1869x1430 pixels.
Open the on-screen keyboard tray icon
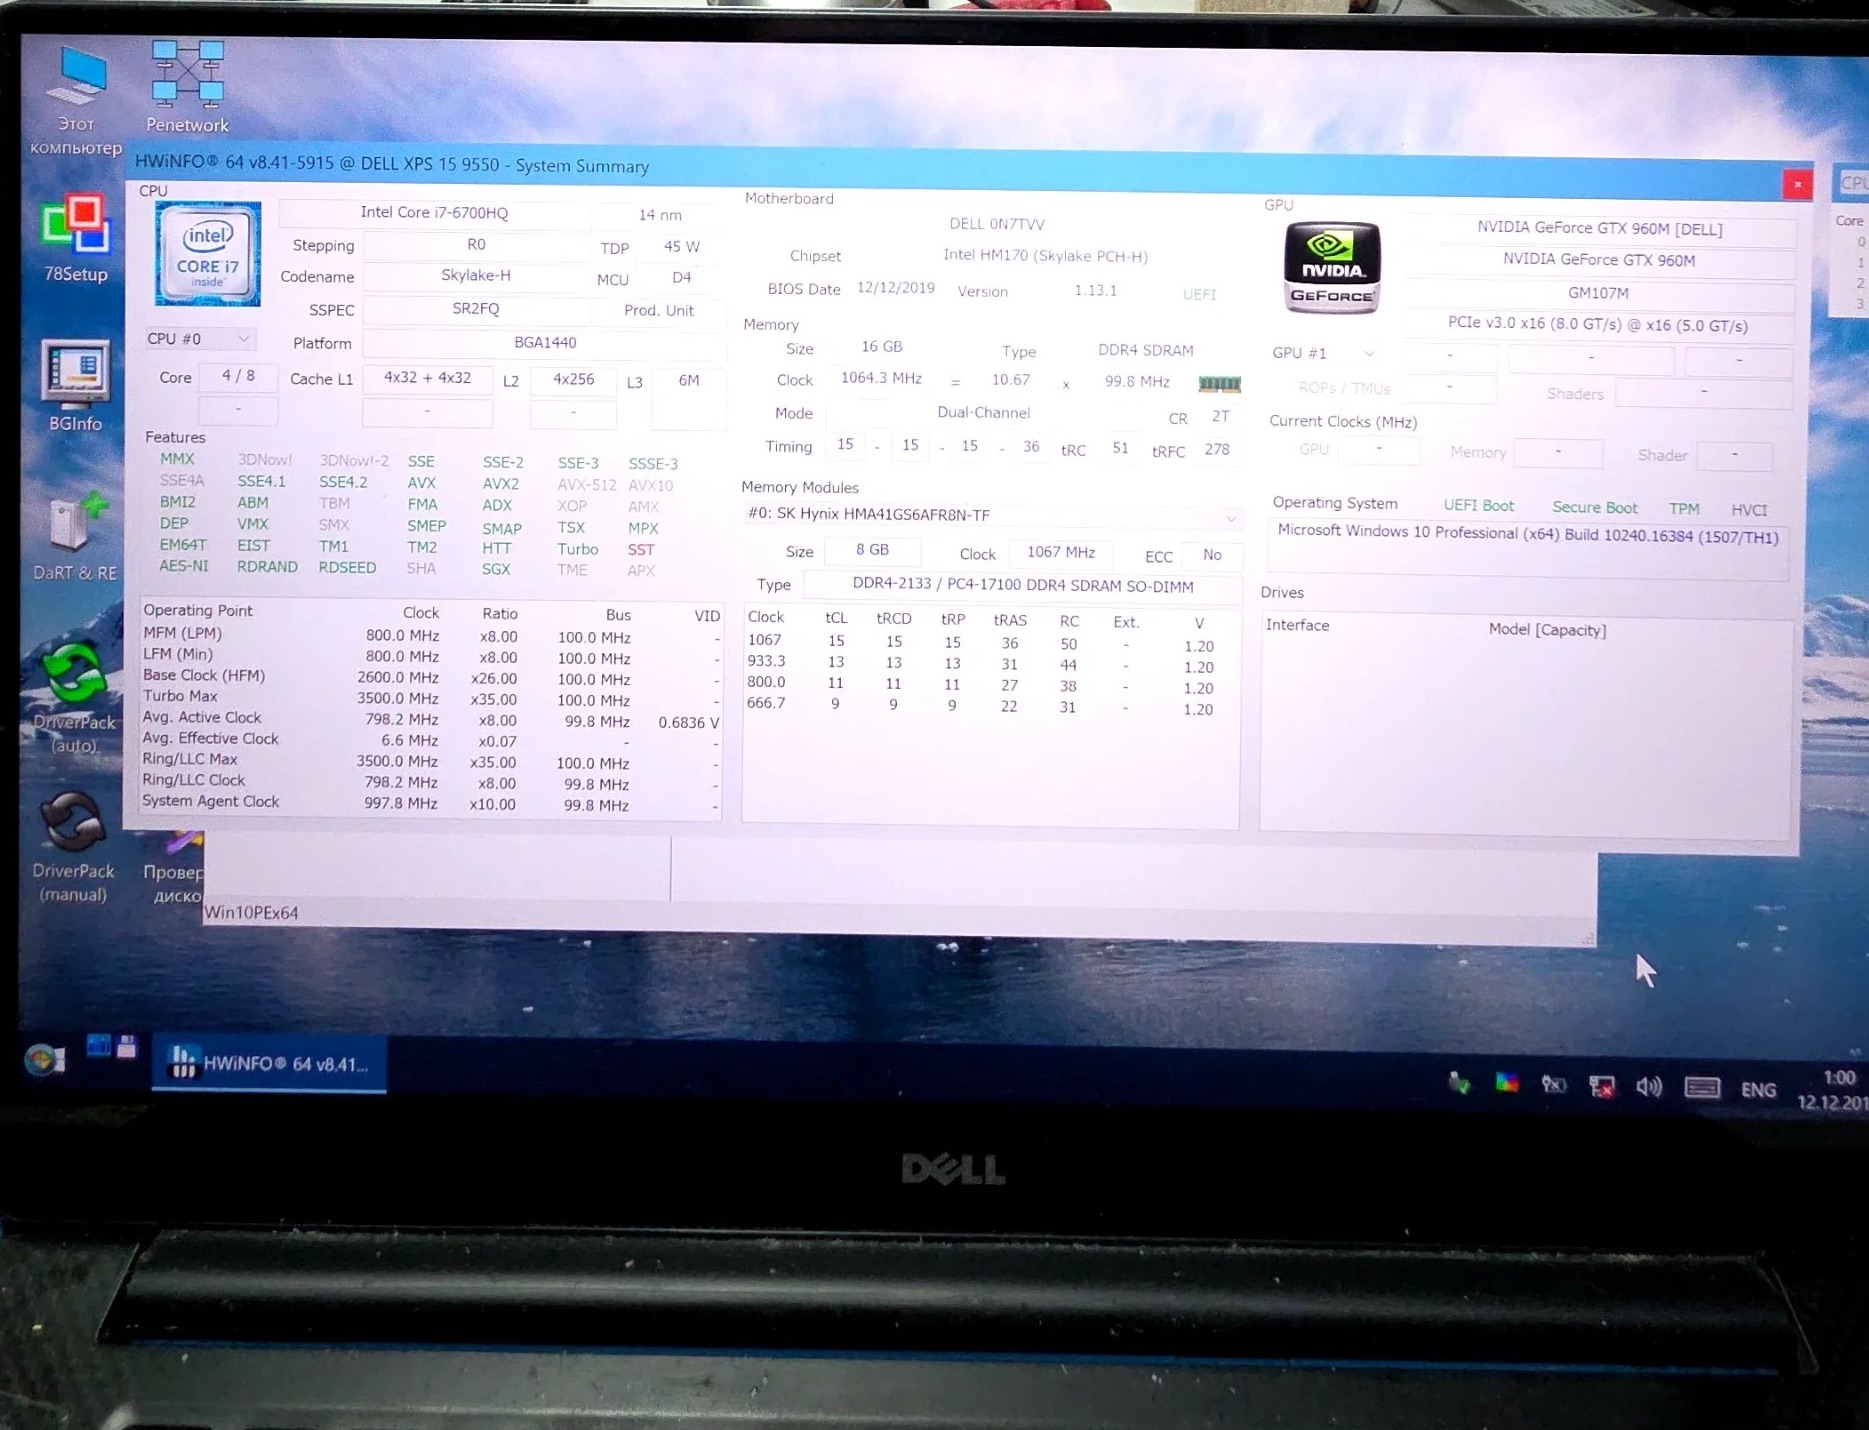click(1702, 1087)
